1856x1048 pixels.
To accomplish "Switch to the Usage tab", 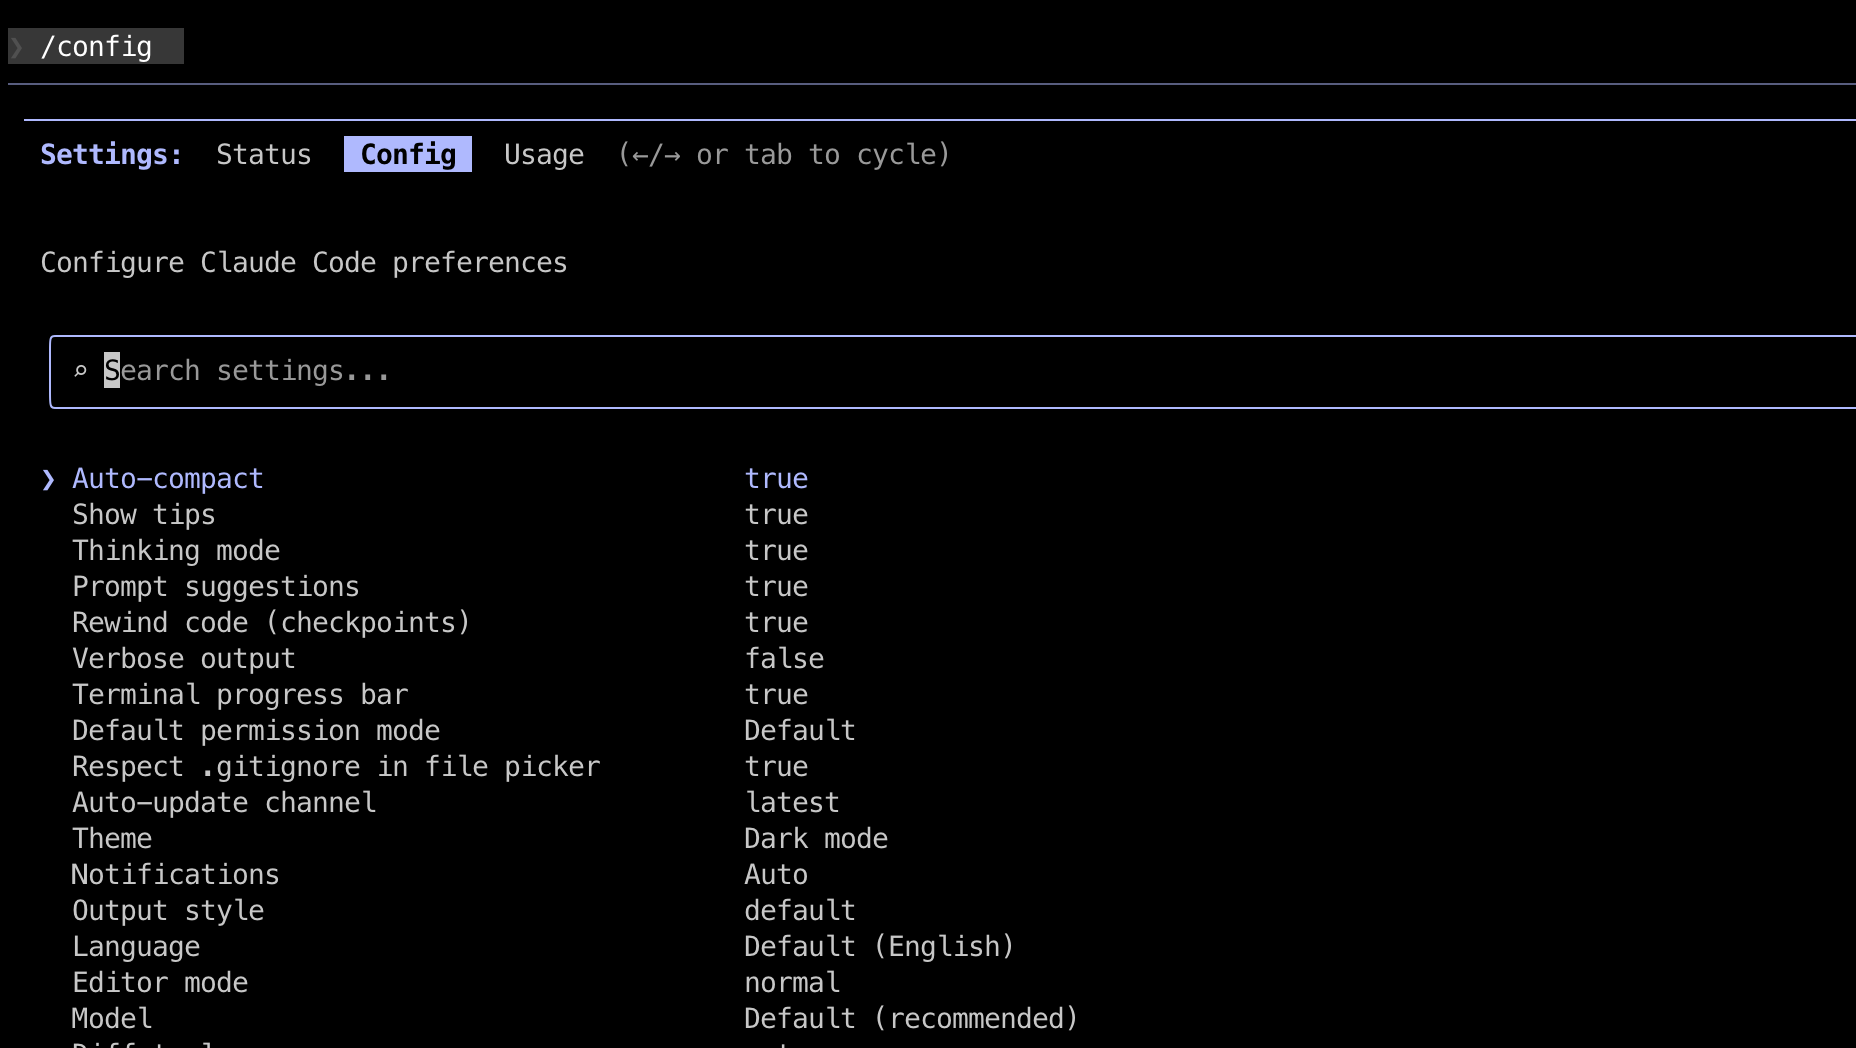I will tap(543, 155).
